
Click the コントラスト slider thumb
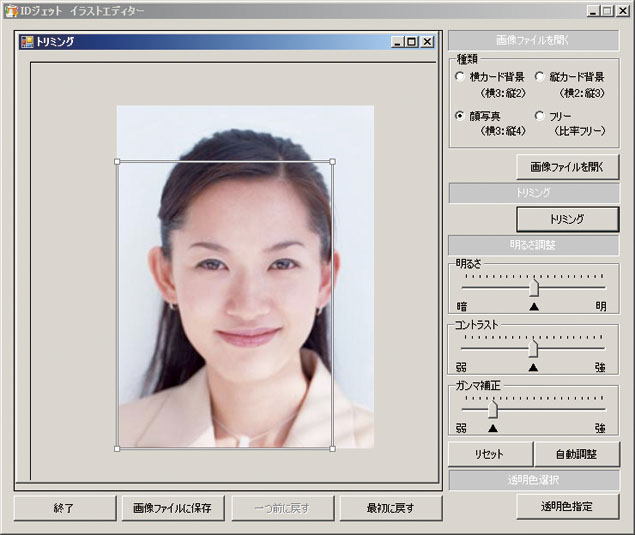[x=533, y=349]
